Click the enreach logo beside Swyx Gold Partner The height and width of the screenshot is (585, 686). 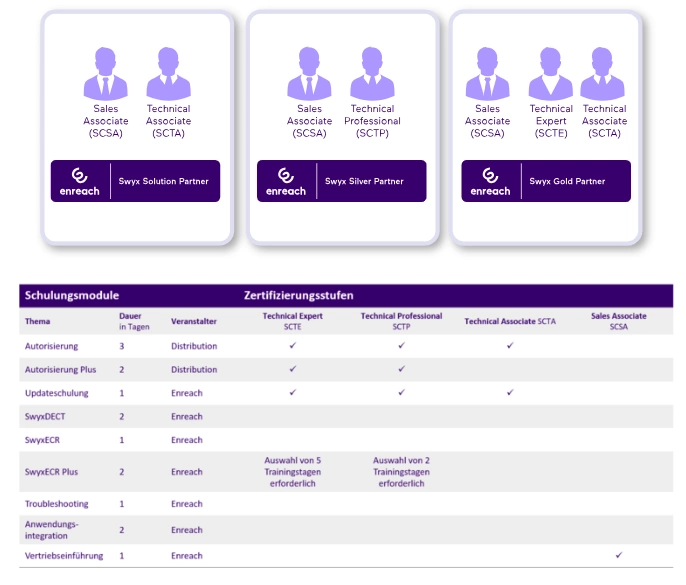point(490,181)
